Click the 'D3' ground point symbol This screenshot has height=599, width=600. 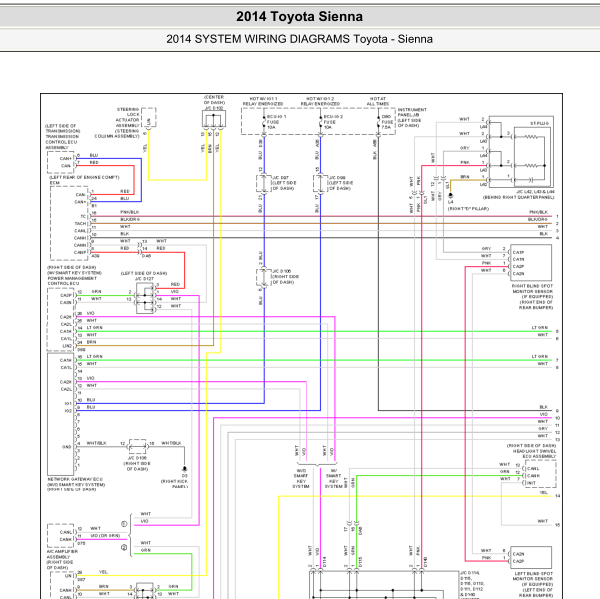(x=184, y=469)
